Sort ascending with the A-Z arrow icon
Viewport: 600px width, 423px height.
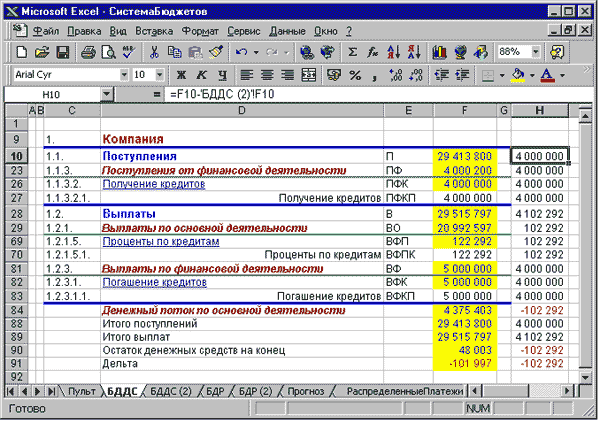tap(393, 52)
